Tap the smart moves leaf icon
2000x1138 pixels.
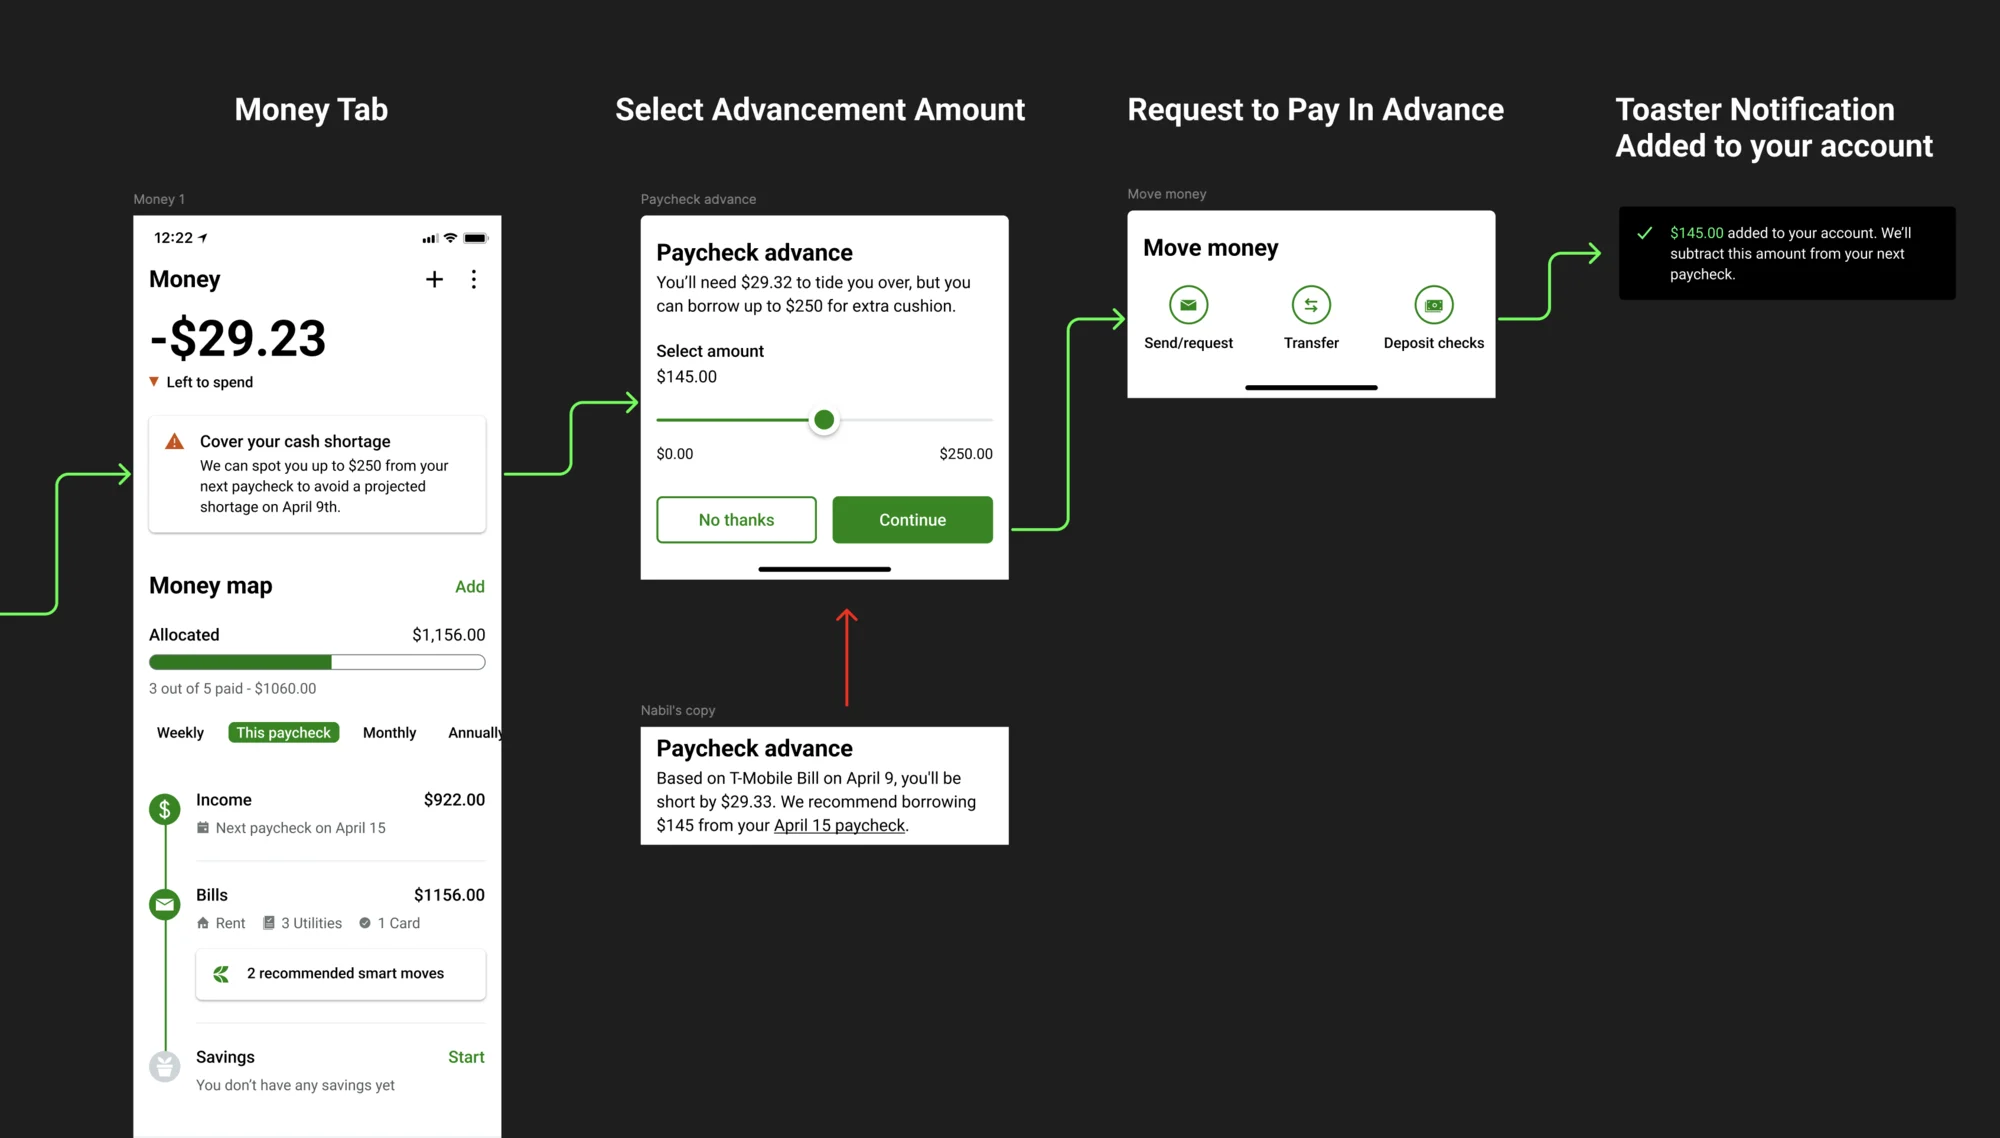(x=221, y=974)
